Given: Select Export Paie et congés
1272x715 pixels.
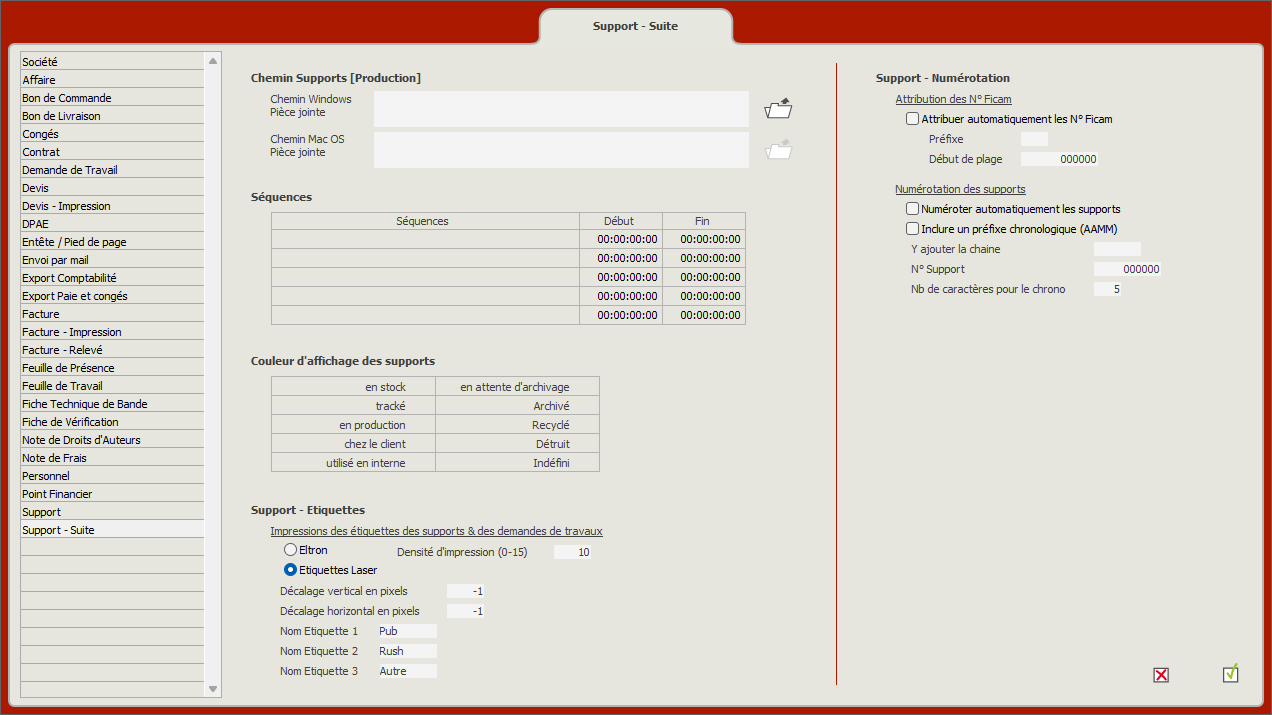Looking at the screenshot, I should tap(112, 296).
